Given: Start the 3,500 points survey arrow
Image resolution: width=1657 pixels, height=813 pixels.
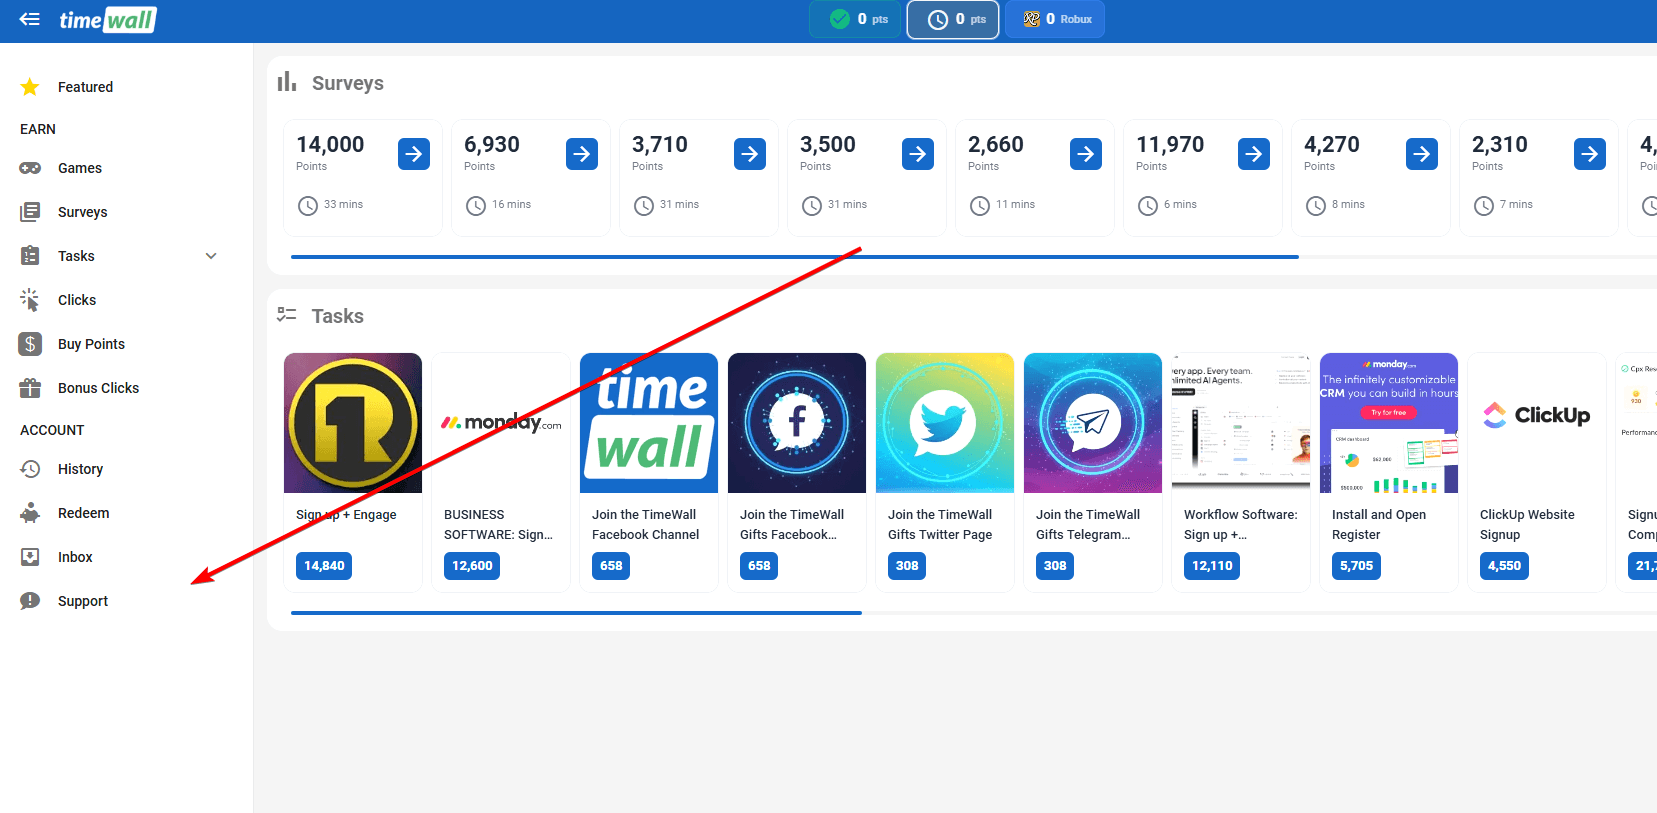Looking at the screenshot, I should pyautogui.click(x=918, y=154).
